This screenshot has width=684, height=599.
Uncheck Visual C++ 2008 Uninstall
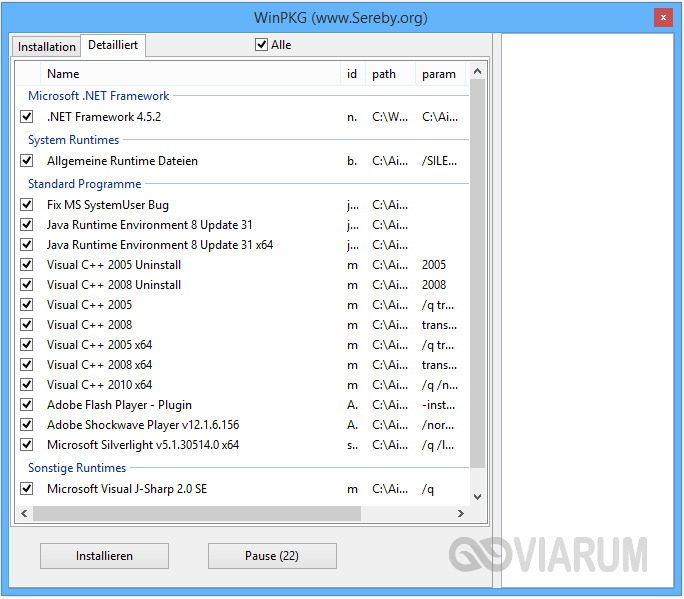coord(27,285)
